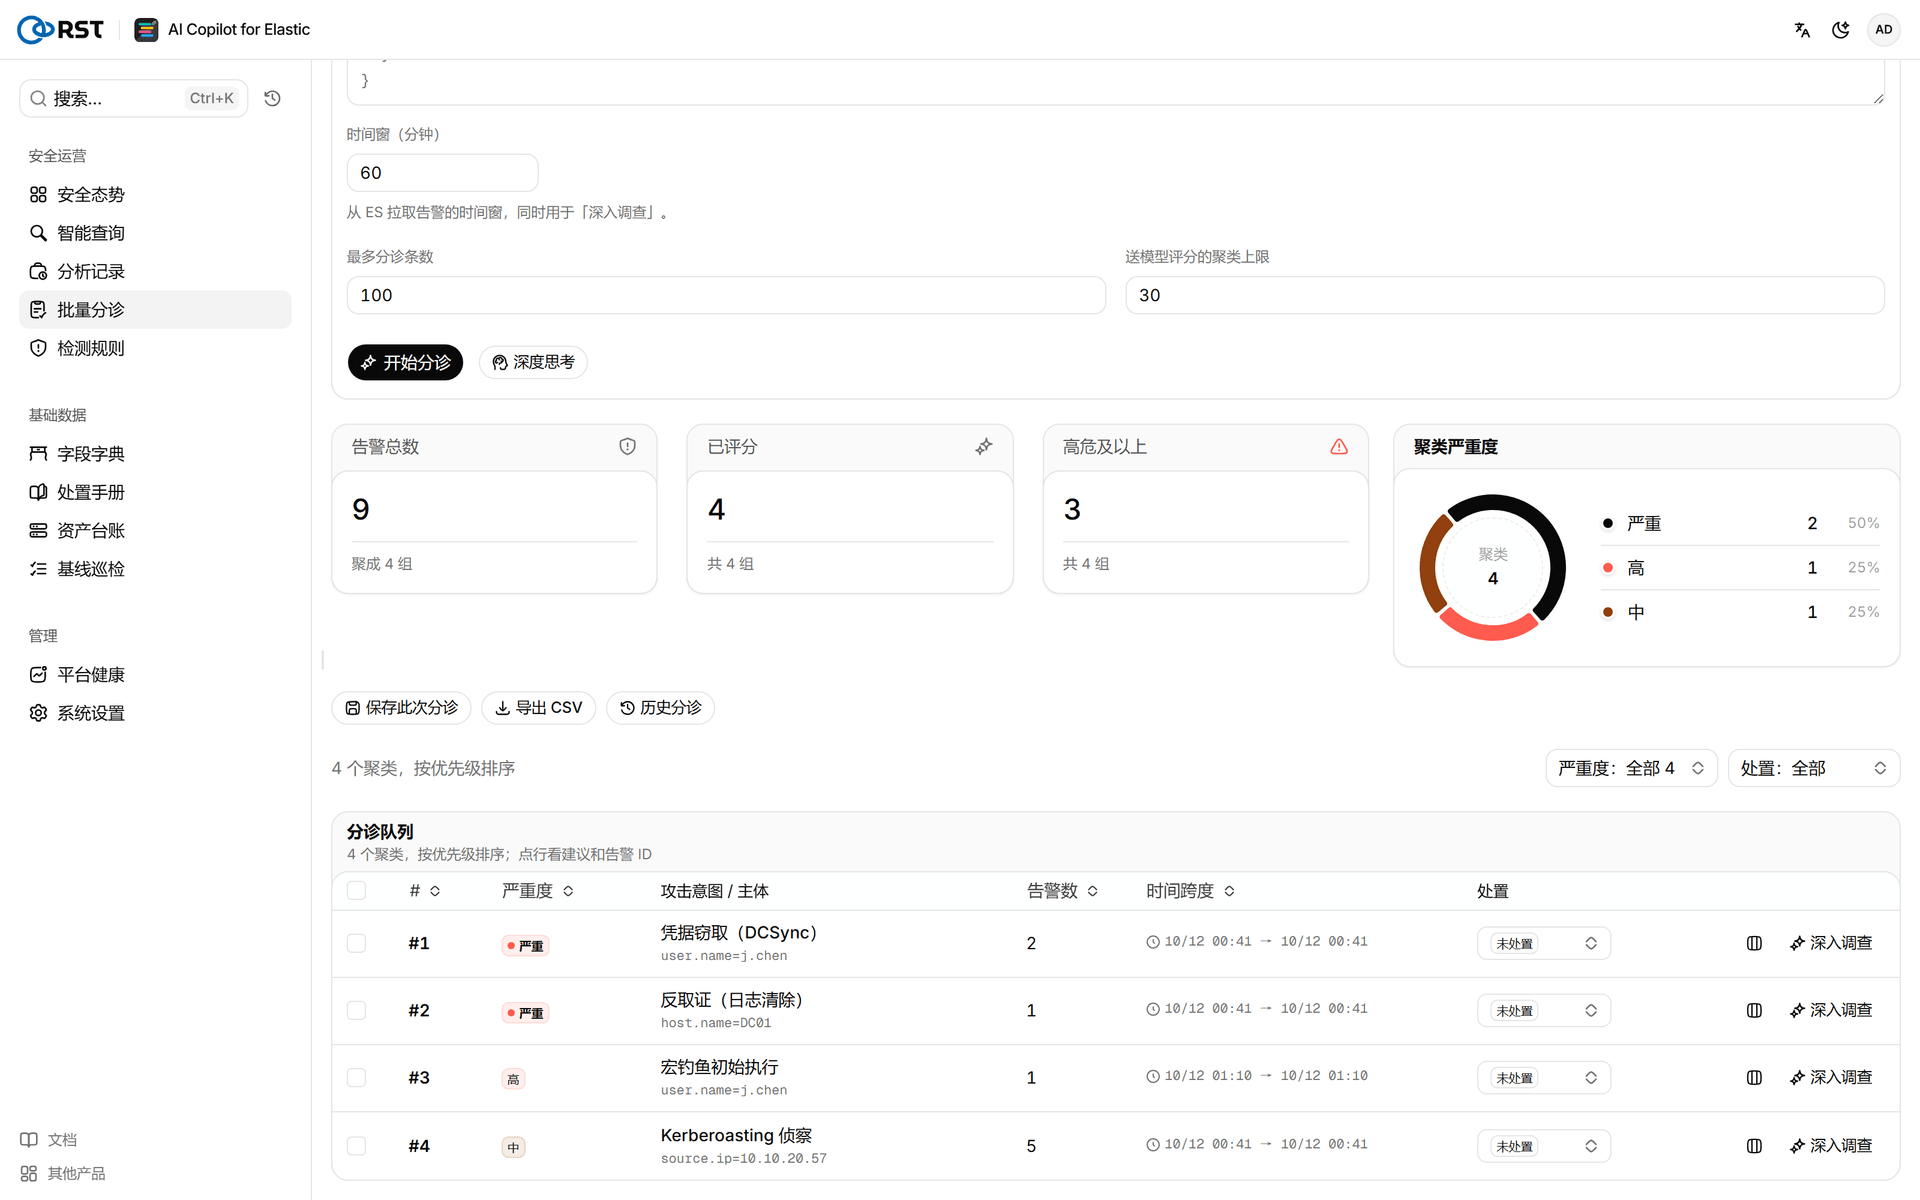
Task: Open the language translation icon
Action: pyautogui.click(x=1802, y=30)
